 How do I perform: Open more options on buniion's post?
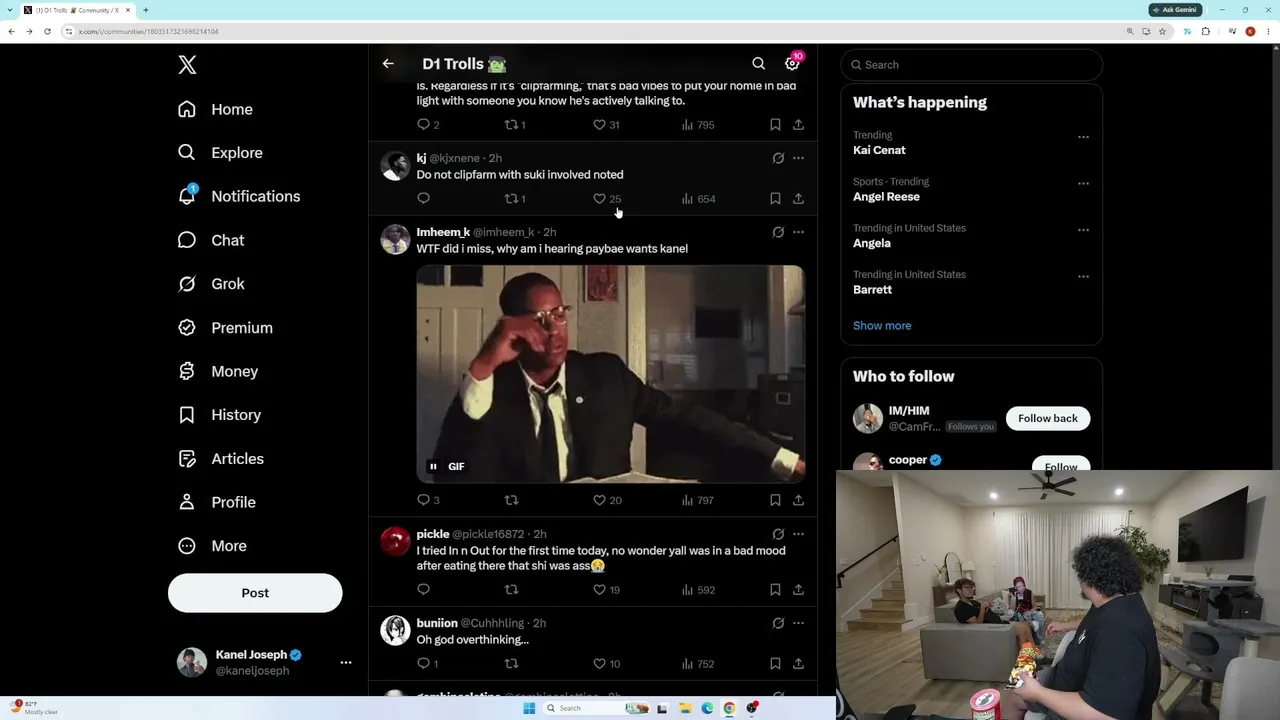click(798, 623)
